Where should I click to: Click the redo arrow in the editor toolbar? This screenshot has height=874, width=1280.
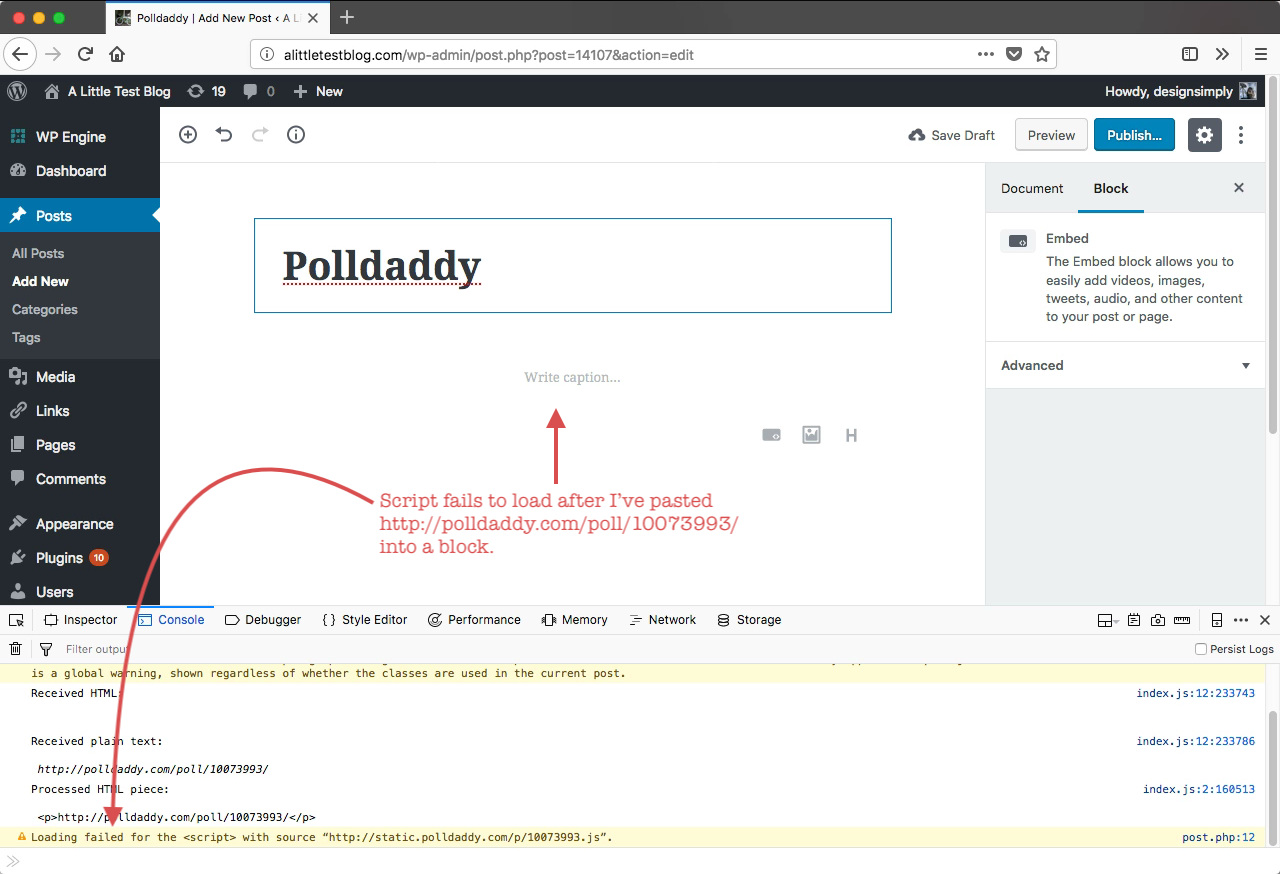click(x=259, y=134)
